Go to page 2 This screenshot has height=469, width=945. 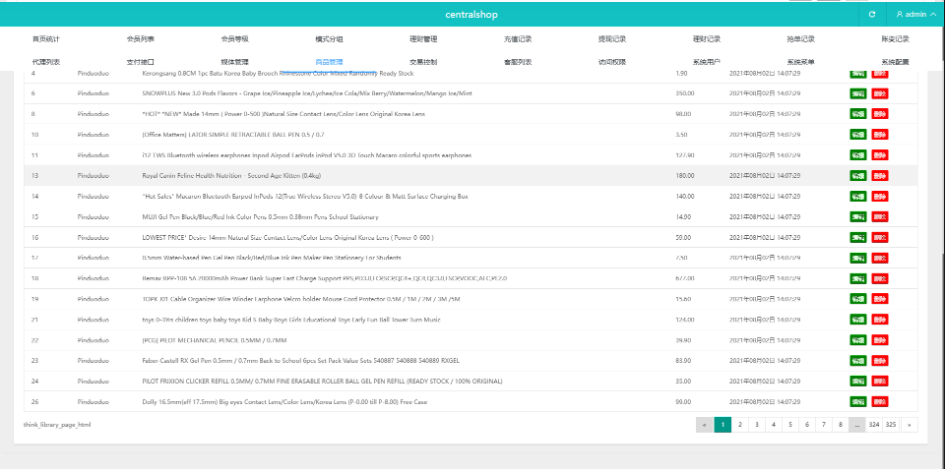click(x=739, y=425)
